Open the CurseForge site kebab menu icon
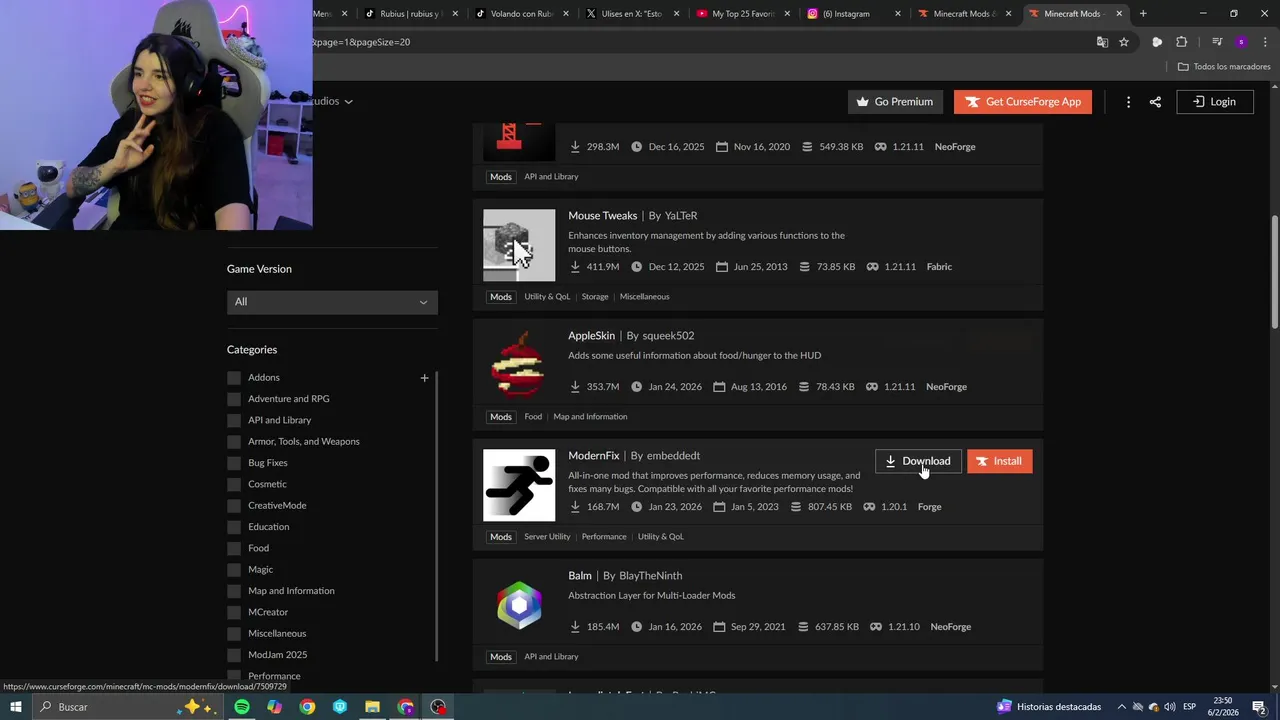The height and width of the screenshot is (720, 1280). [1128, 102]
